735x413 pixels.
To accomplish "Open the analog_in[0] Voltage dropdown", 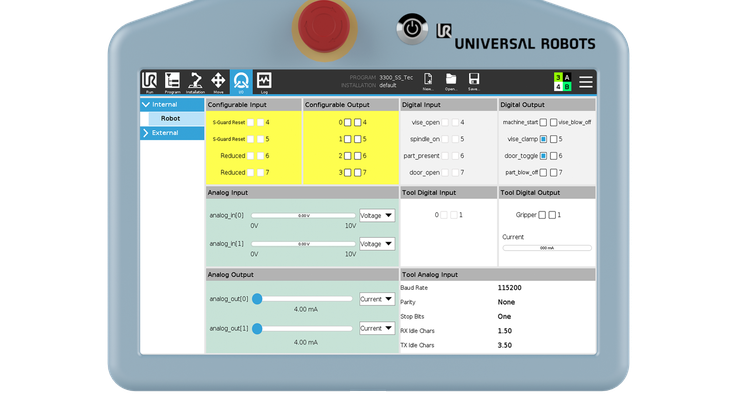I will point(377,215).
